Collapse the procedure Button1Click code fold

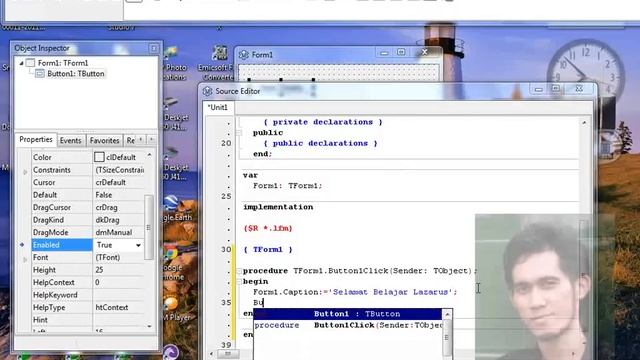tap(239, 271)
